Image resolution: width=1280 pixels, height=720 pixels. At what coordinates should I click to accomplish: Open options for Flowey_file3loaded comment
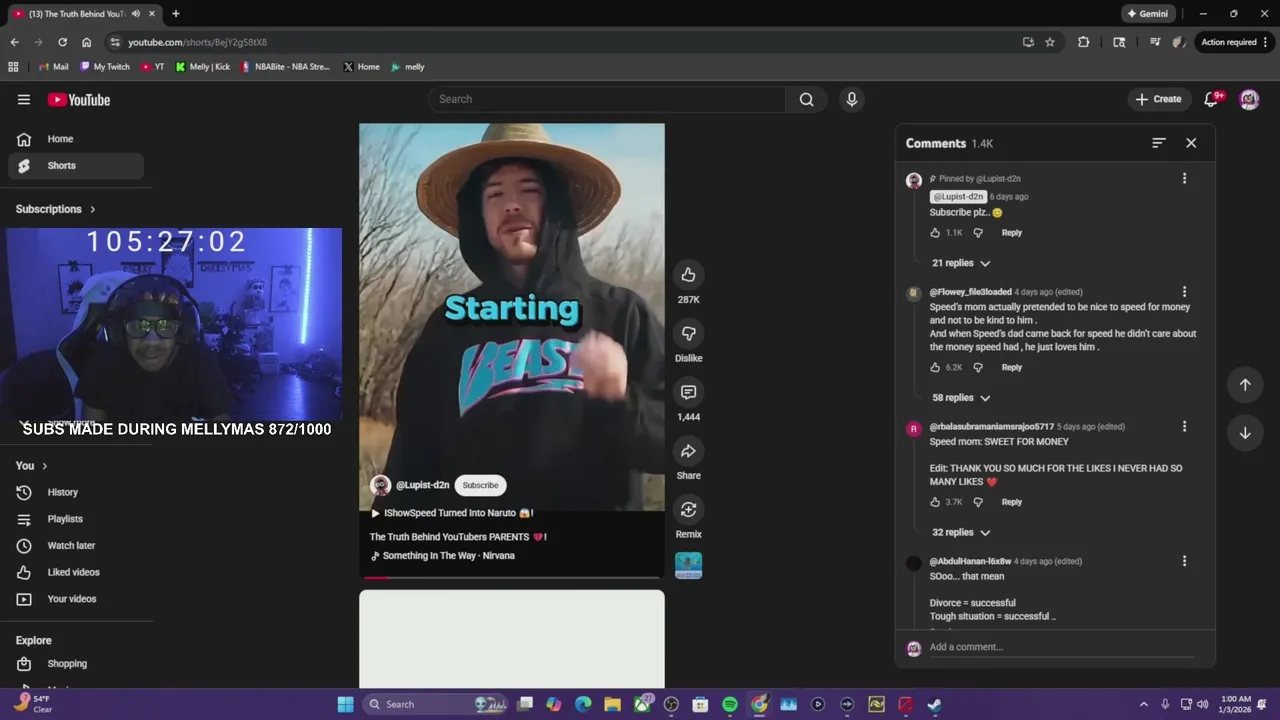coord(1184,292)
